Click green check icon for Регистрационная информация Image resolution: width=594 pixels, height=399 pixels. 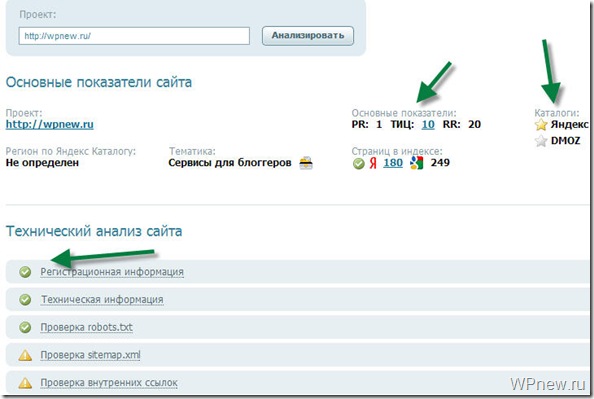[x=25, y=272]
